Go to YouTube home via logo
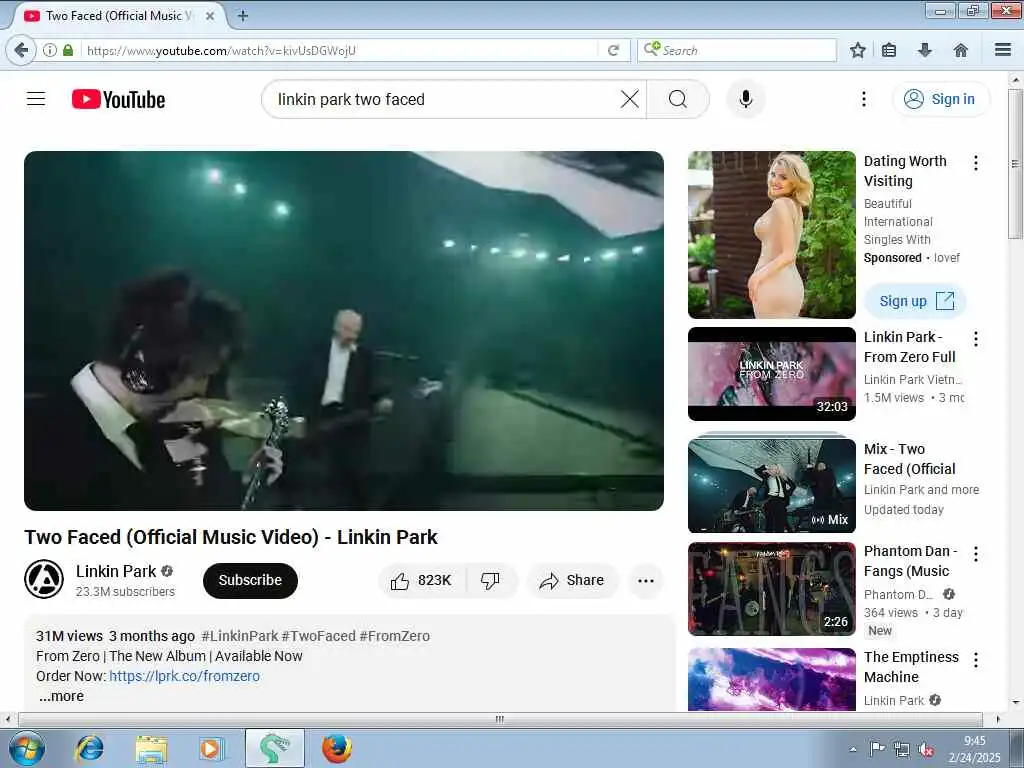 (x=118, y=99)
